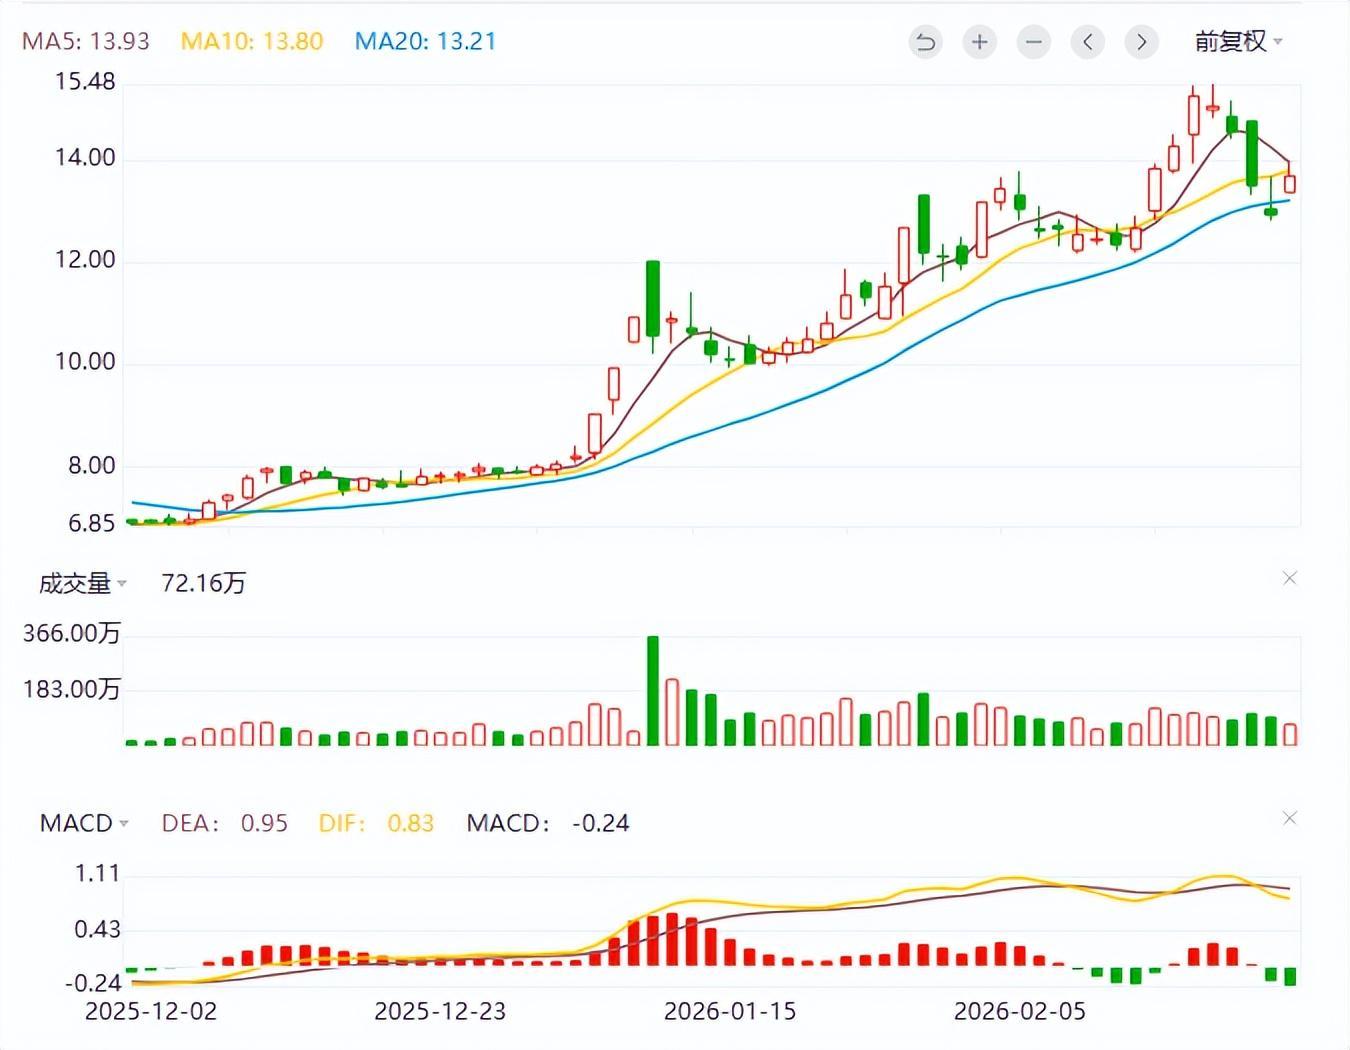Shift chart later with right arrow icon
The image size is (1350, 1050).
tap(1141, 42)
